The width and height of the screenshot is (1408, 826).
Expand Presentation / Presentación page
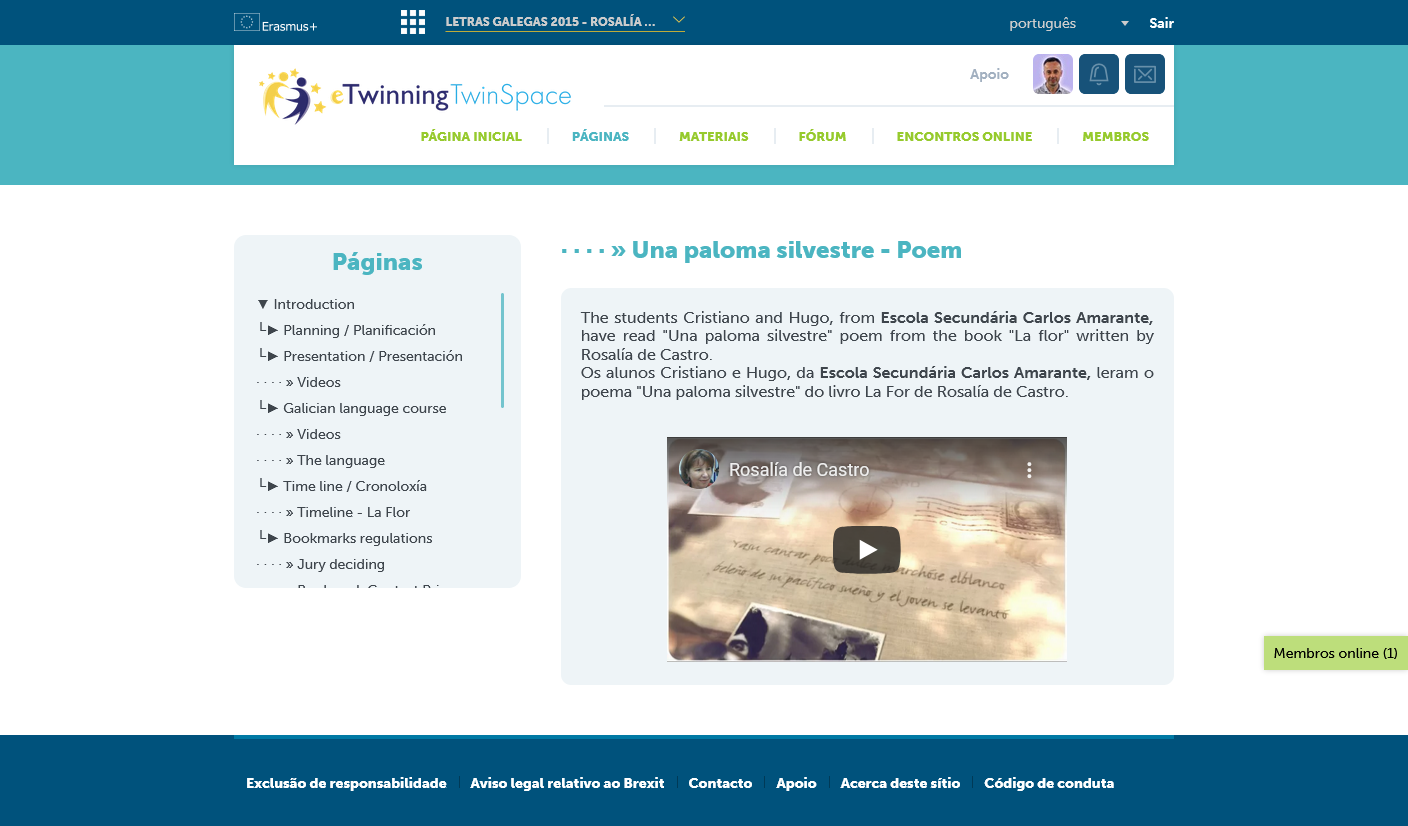pos(272,356)
